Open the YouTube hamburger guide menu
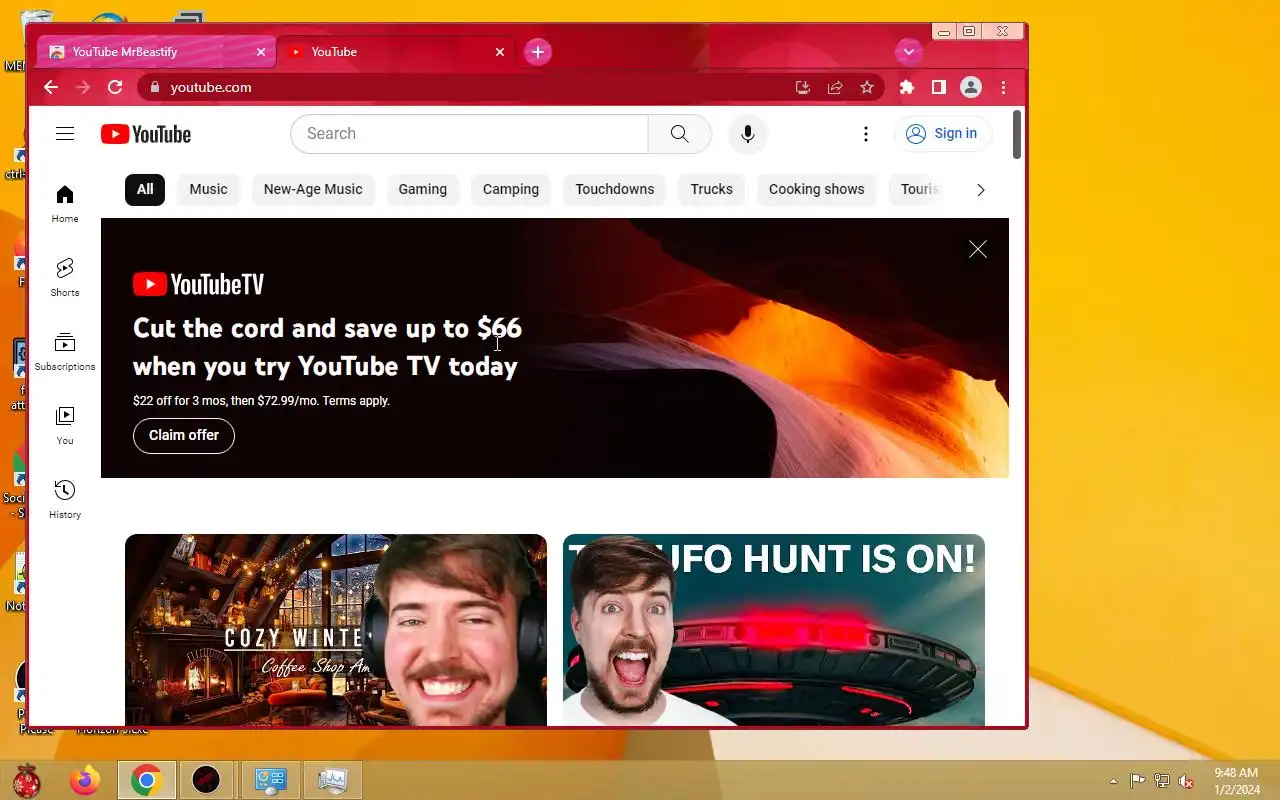The image size is (1280, 800). click(65, 134)
